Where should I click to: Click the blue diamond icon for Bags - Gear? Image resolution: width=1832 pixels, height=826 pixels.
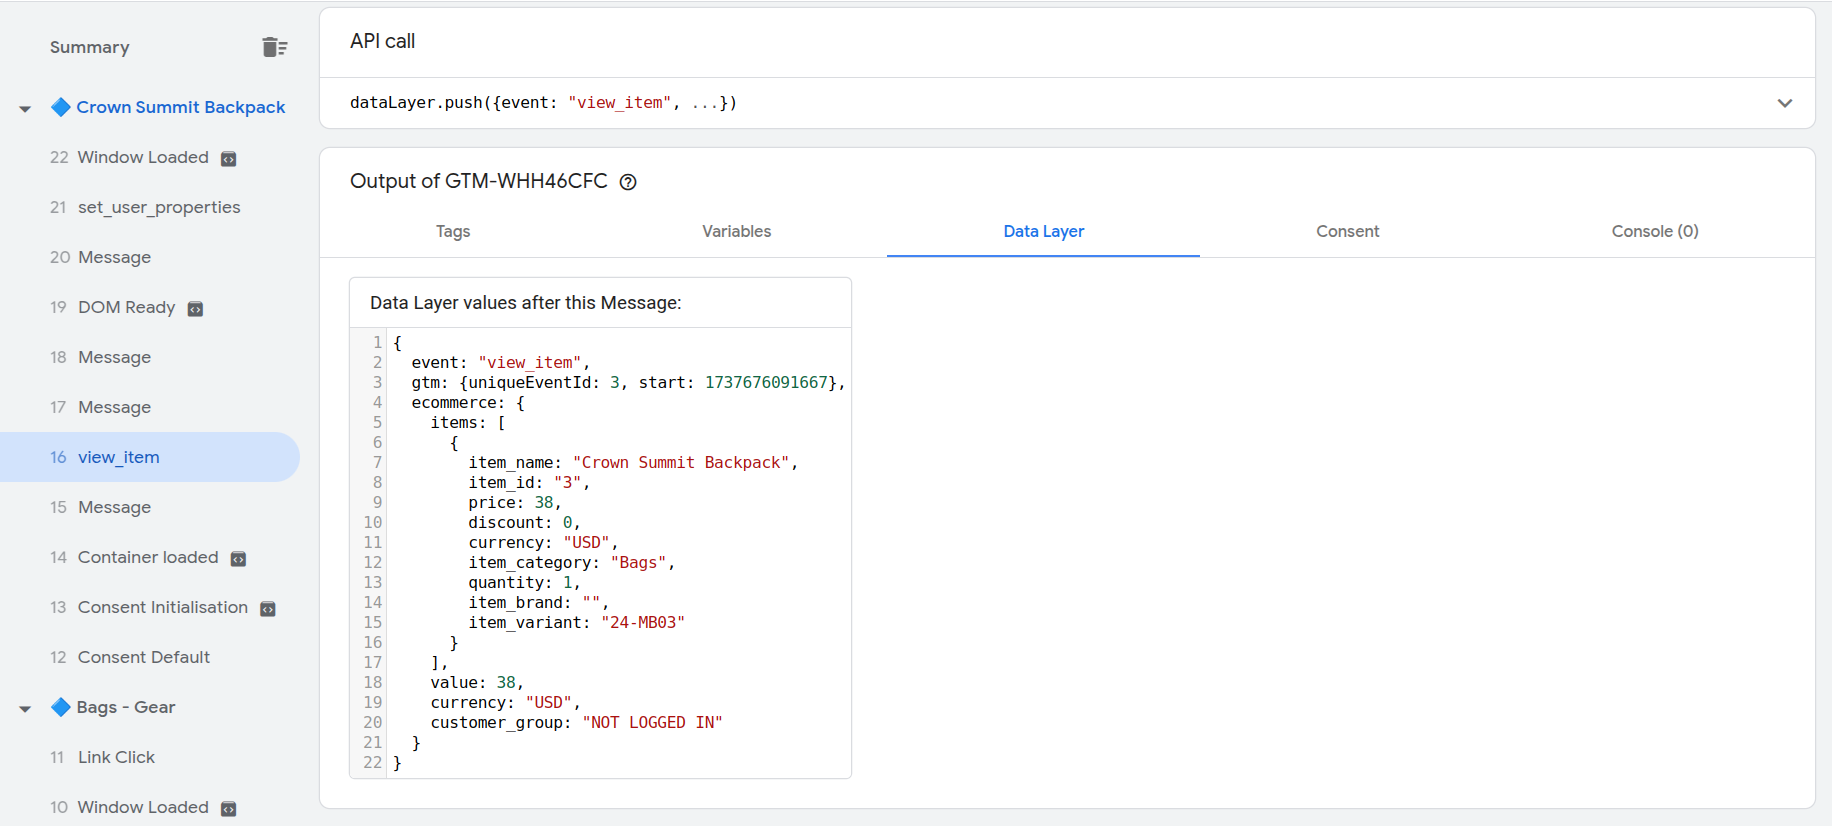(x=61, y=707)
